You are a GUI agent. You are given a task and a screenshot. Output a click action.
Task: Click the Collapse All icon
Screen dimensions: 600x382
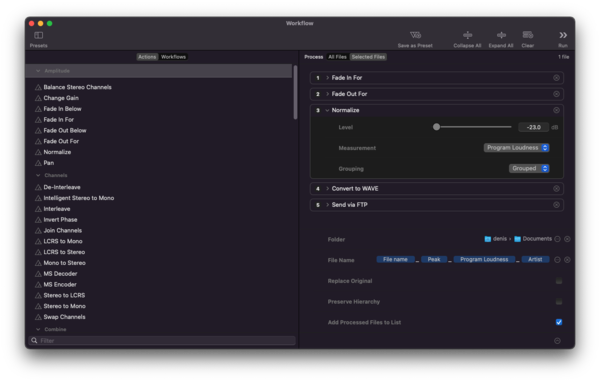[x=467, y=35]
